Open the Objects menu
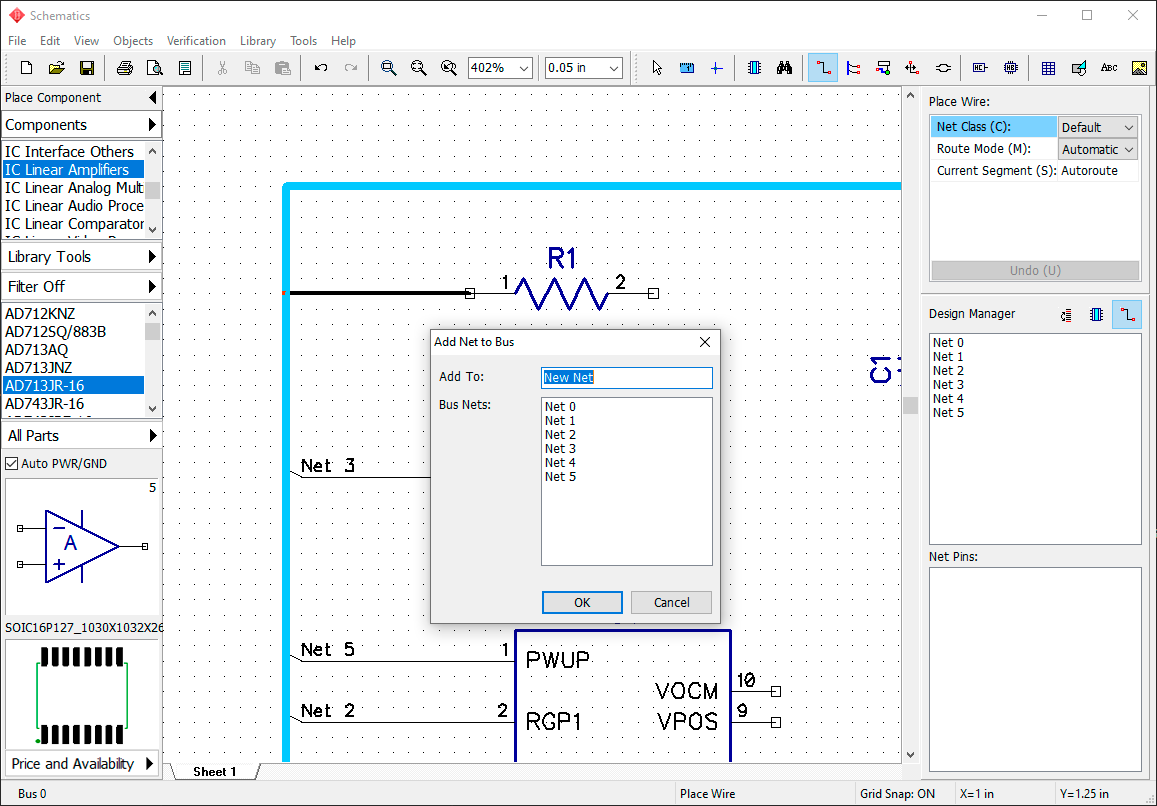Image resolution: width=1157 pixels, height=806 pixels. click(x=133, y=41)
